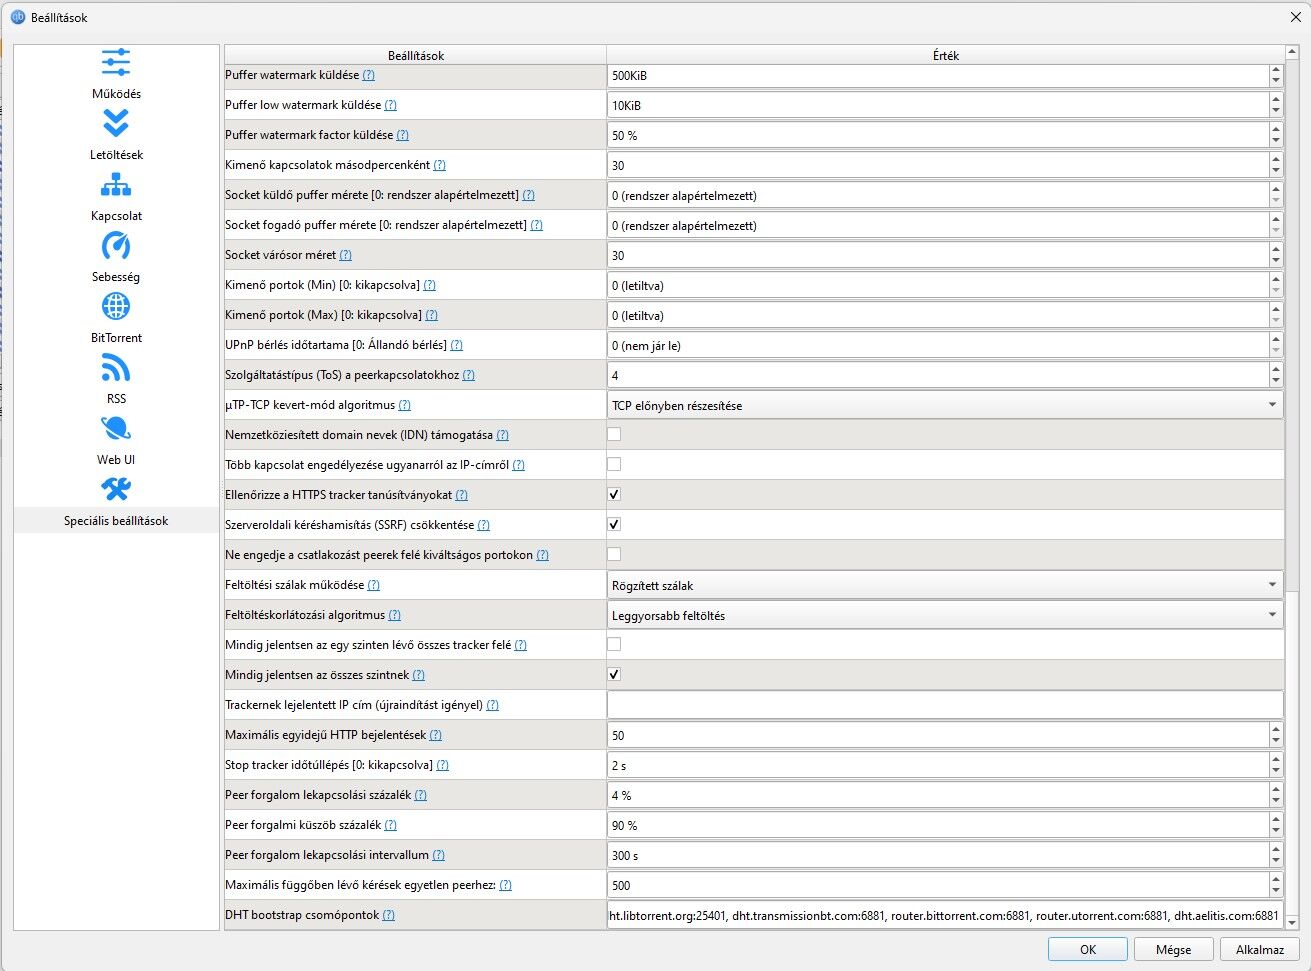The image size is (1311, 971).
Task: Open the Speciális beállítások tools icon
Action: pyautogui.click(x=116, y=490)
